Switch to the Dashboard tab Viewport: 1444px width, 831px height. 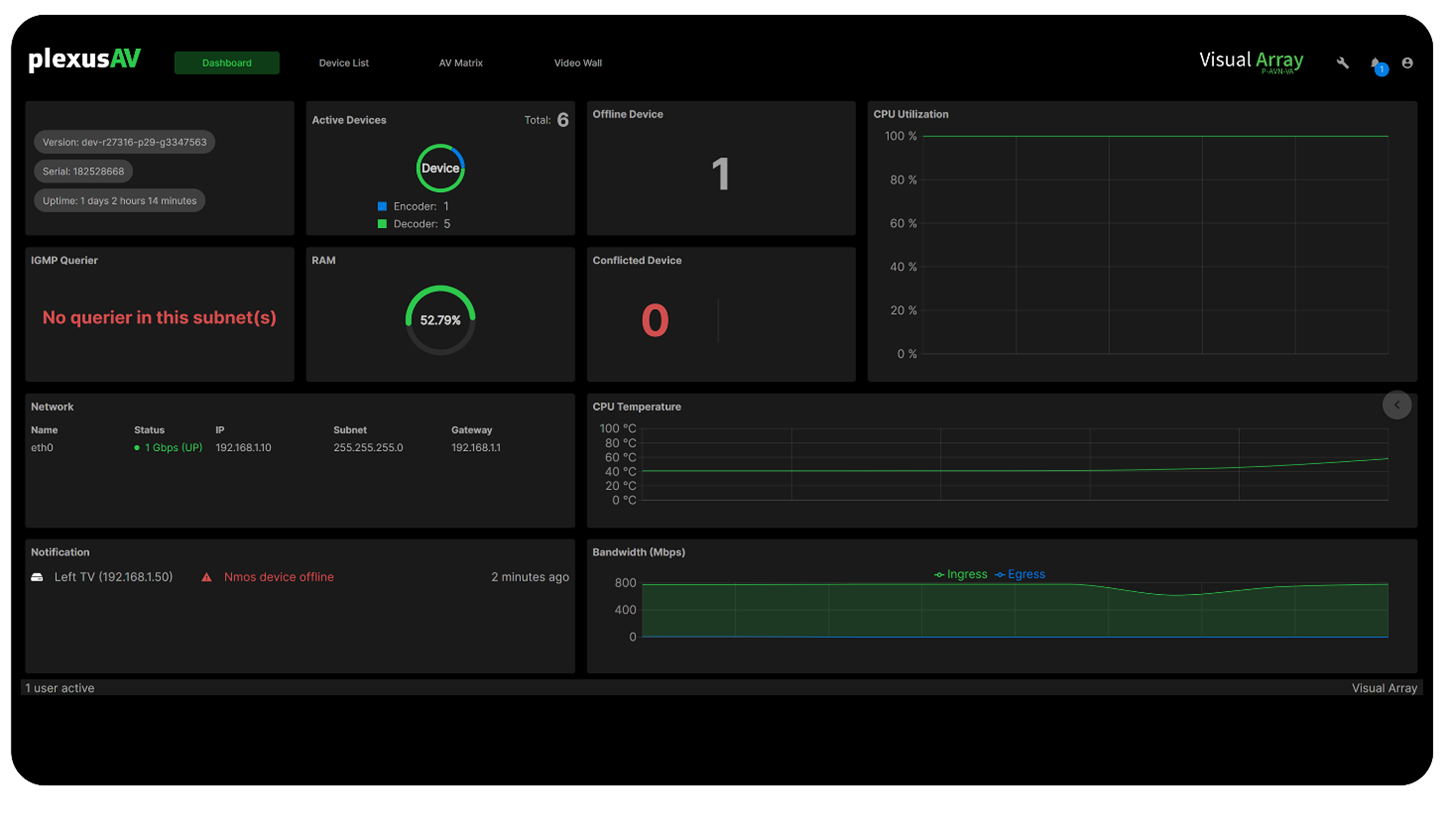pos(227,63)
